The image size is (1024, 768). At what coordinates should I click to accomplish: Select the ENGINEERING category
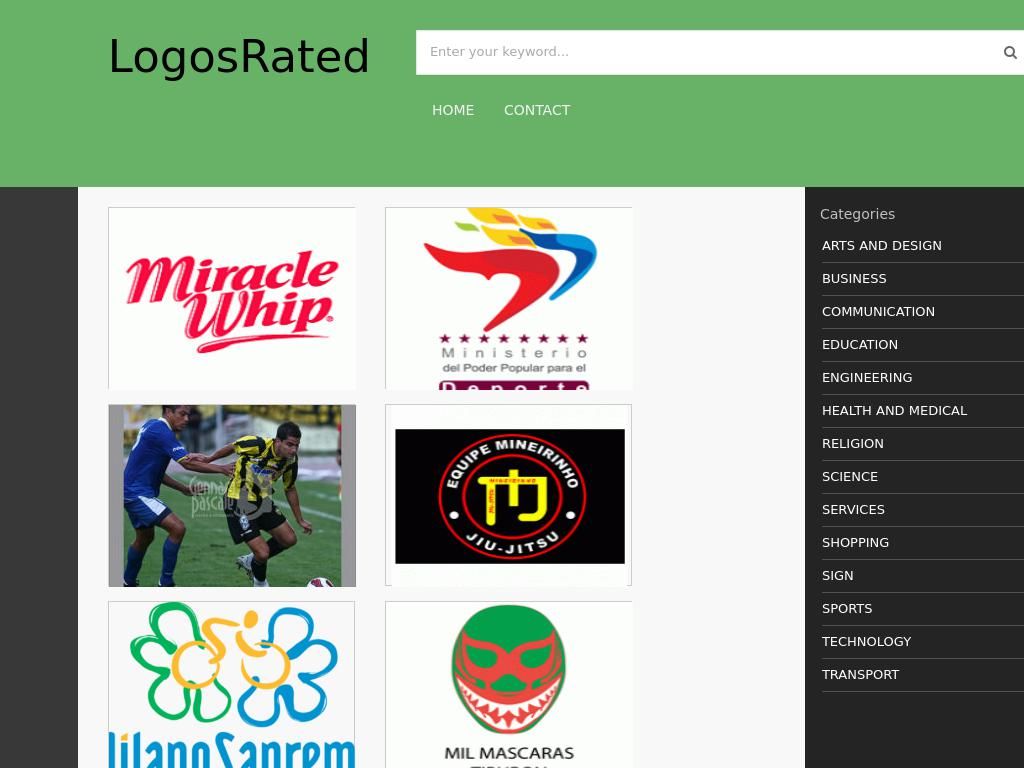[867, 377]
